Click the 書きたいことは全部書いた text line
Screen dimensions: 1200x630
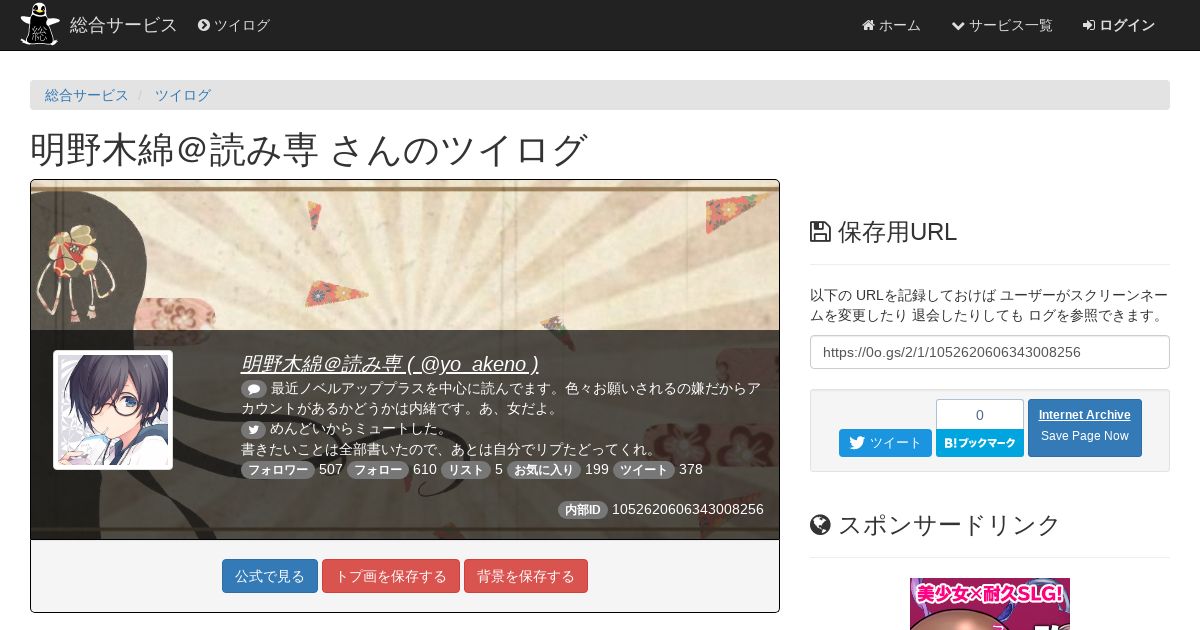[x=449, y=449]
